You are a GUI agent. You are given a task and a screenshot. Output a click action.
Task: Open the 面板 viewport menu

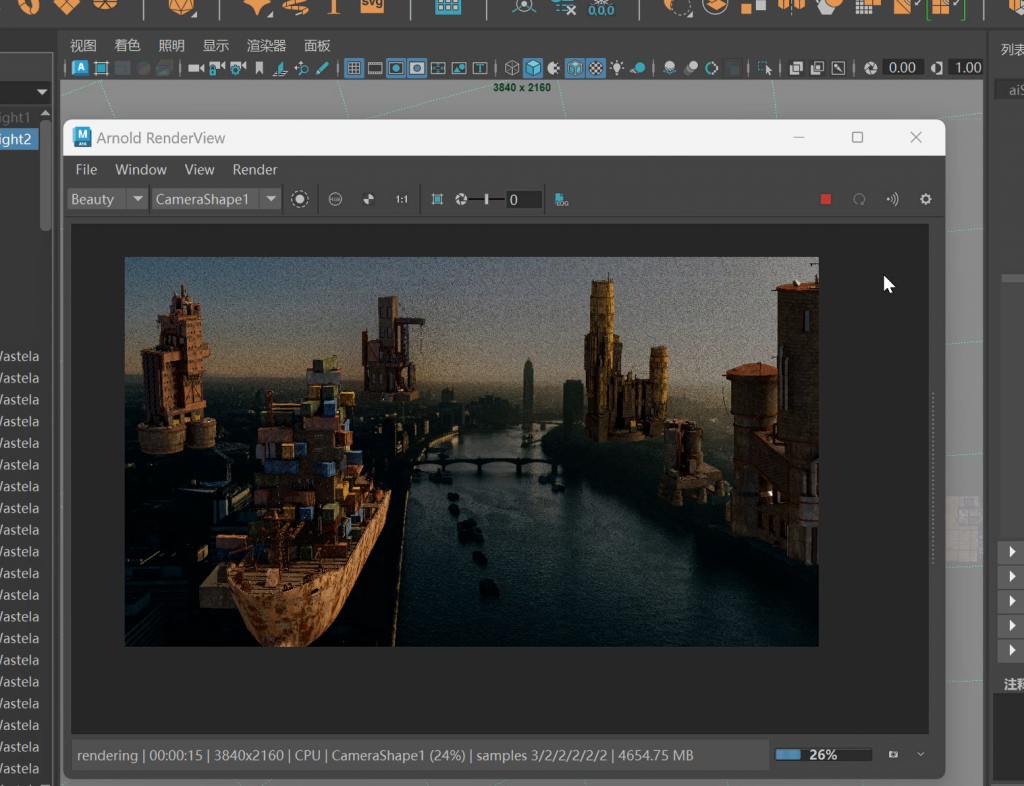317,46
